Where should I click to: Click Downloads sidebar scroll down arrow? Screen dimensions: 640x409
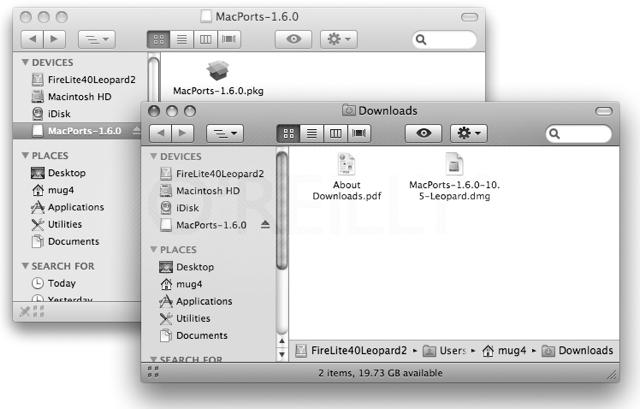[x=282, y=354]
